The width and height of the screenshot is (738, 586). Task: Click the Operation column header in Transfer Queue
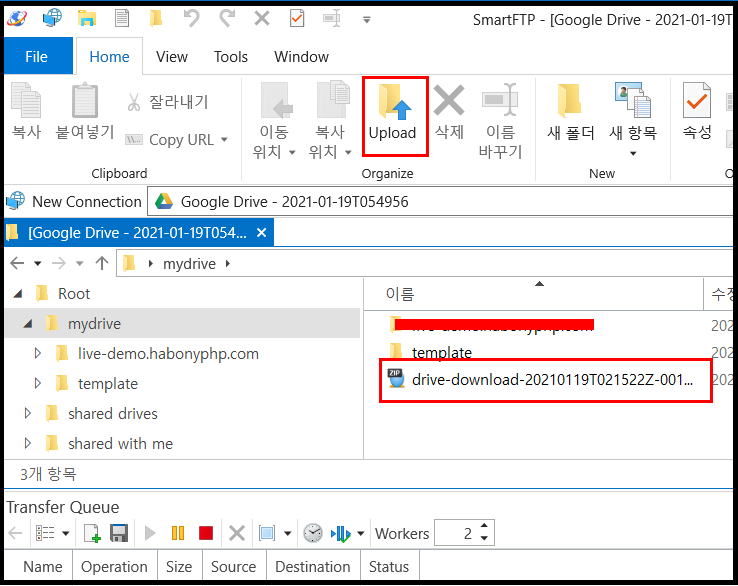point(114,567)
